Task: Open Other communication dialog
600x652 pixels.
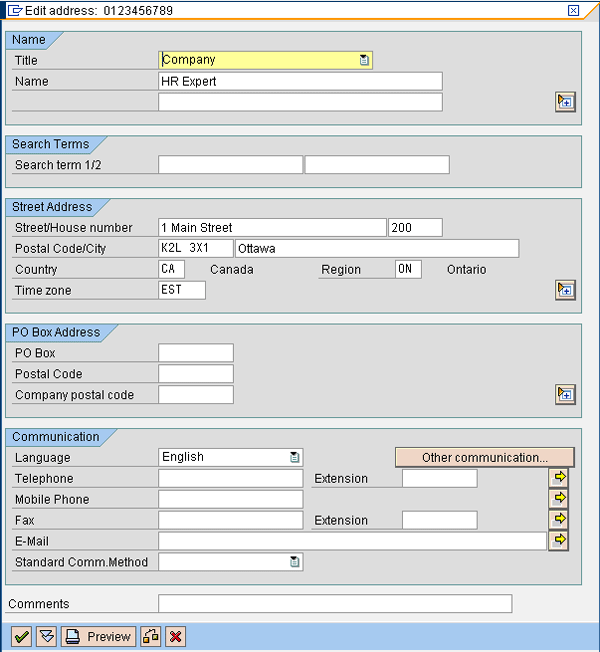Action: [485, 457]
